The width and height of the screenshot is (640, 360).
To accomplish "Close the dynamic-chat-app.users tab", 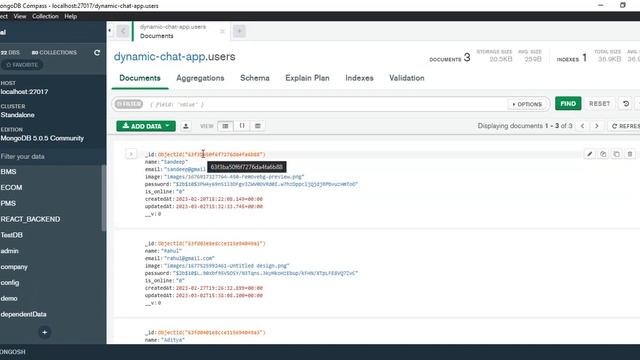I will pyautogui.click(x=222, y=31).
